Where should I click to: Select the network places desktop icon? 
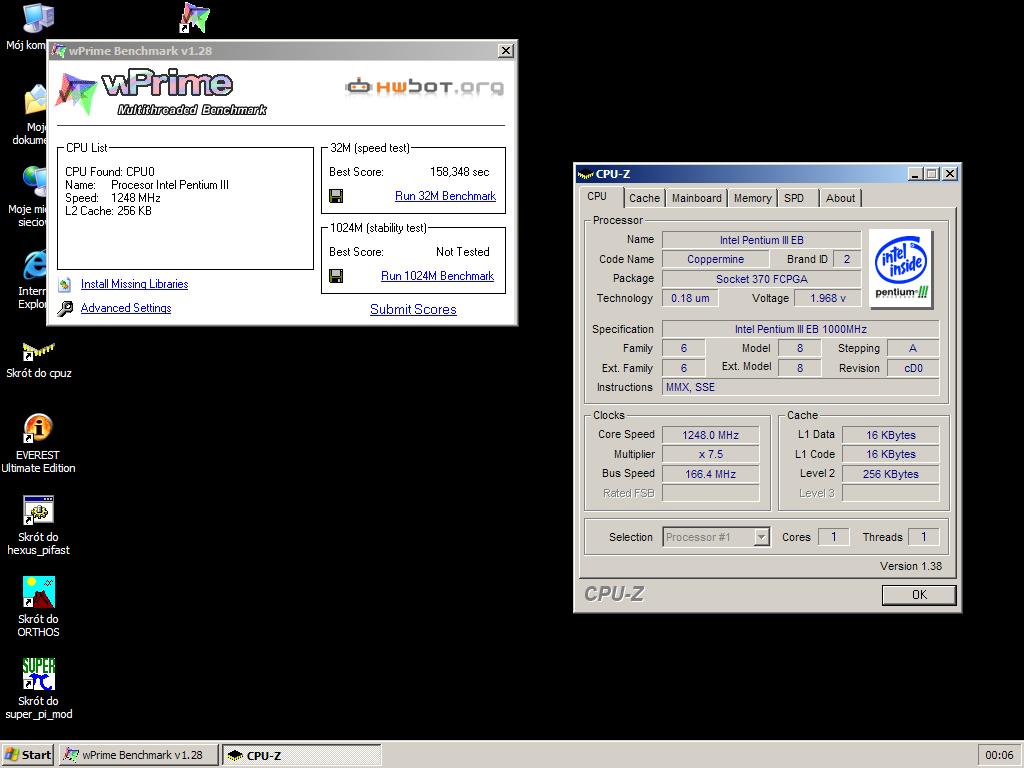tap(35, 183)
